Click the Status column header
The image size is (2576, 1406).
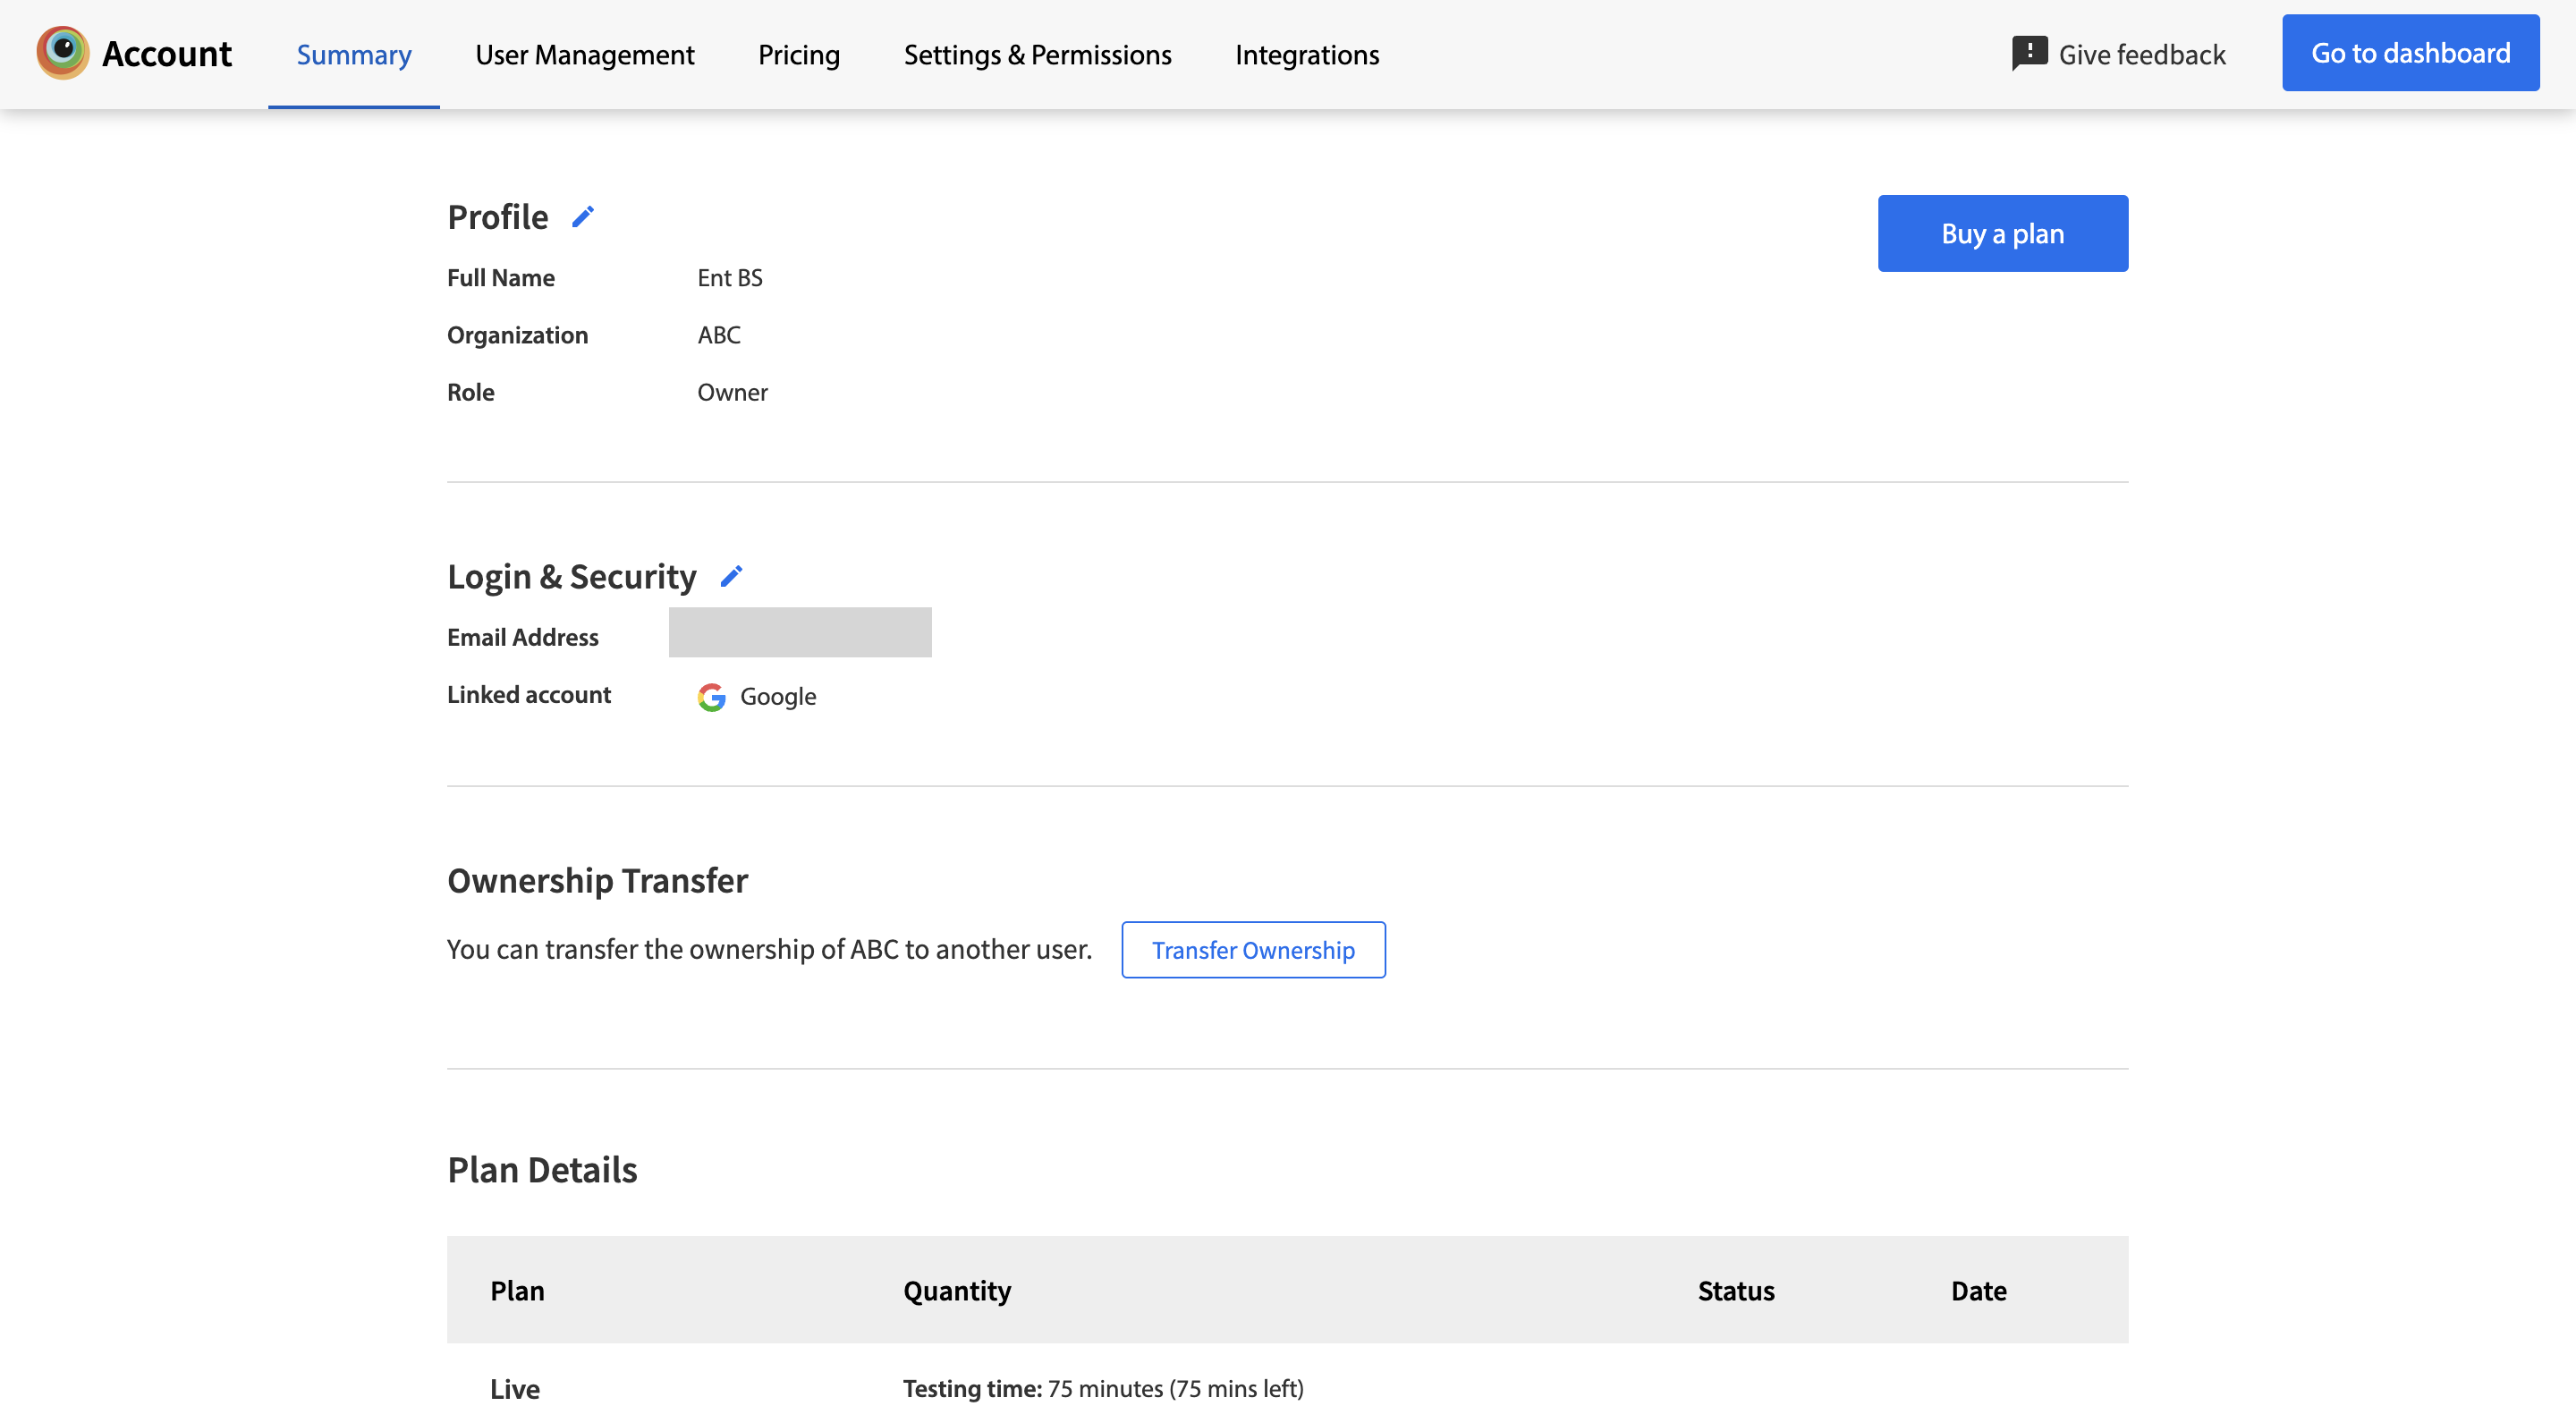click(x=1735, y=1290)
